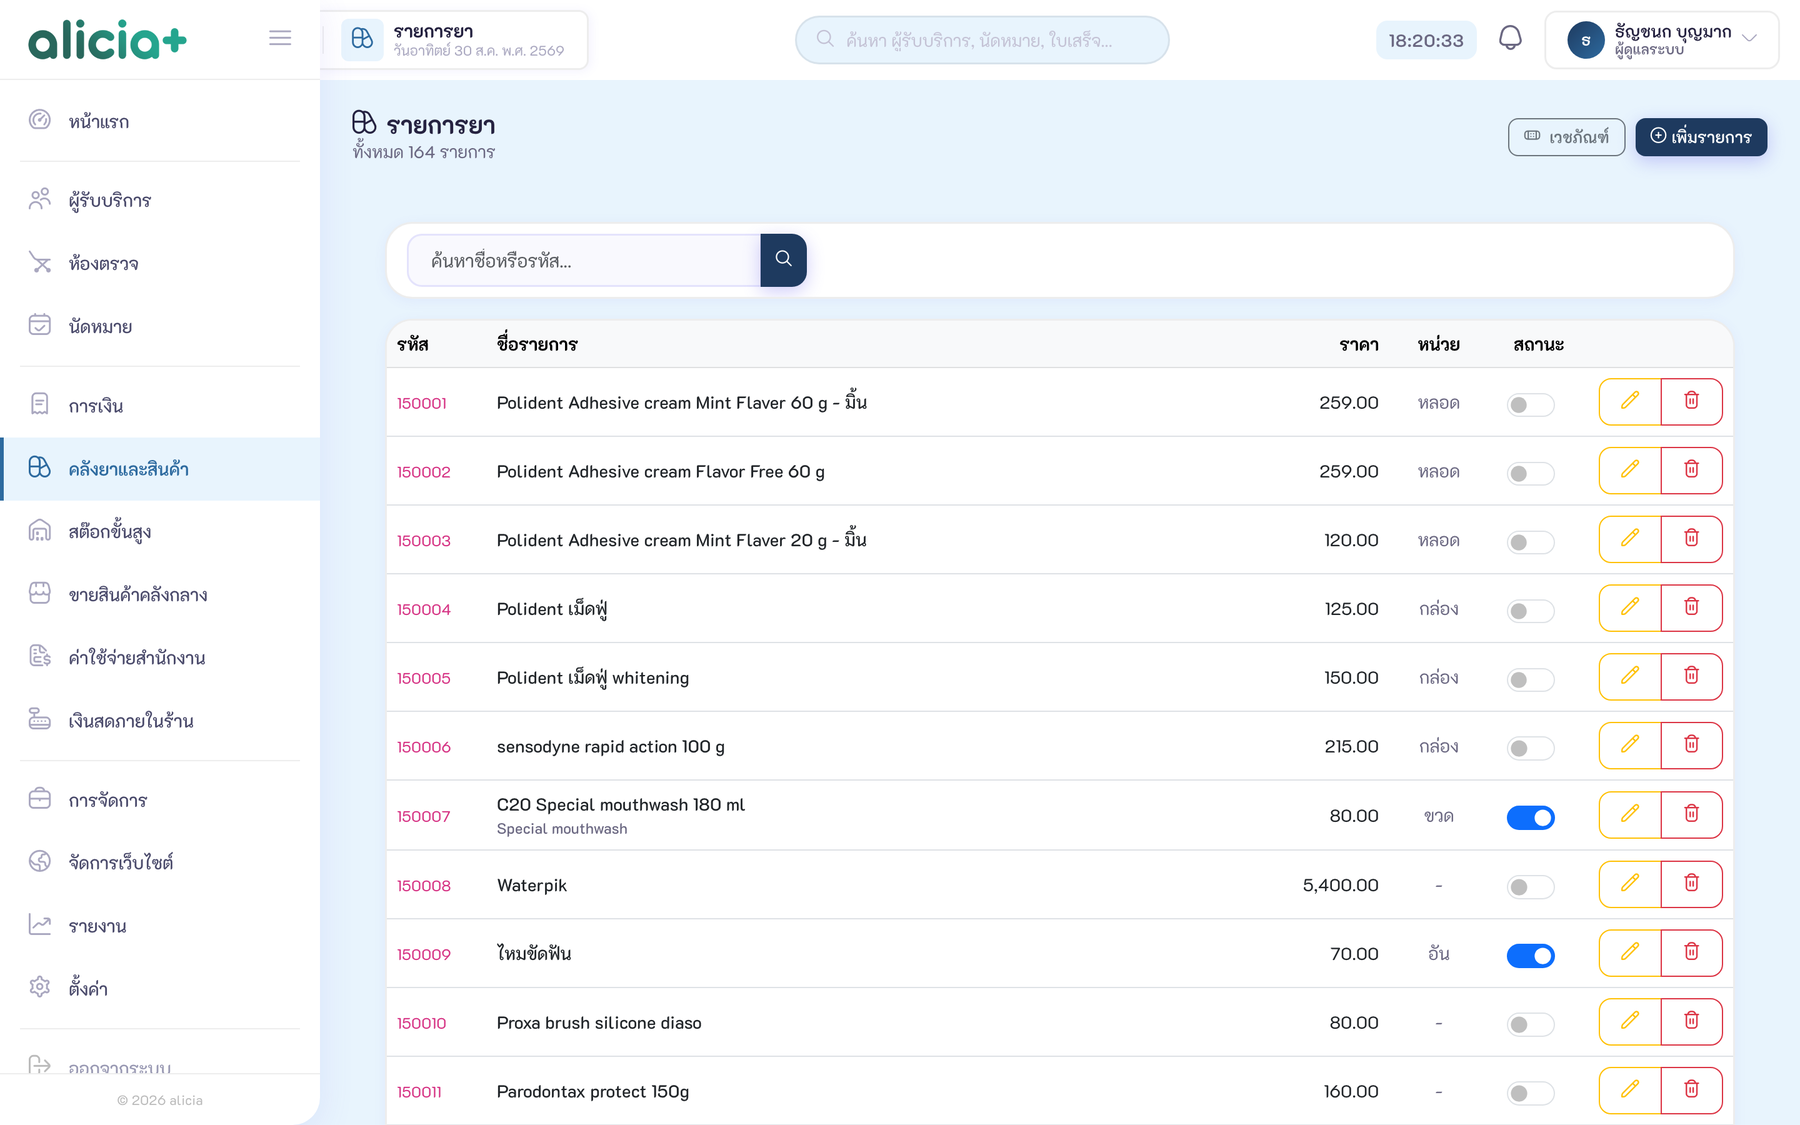Open สต๊อกขั้นสูง sidebar menu

click(160, 531)
